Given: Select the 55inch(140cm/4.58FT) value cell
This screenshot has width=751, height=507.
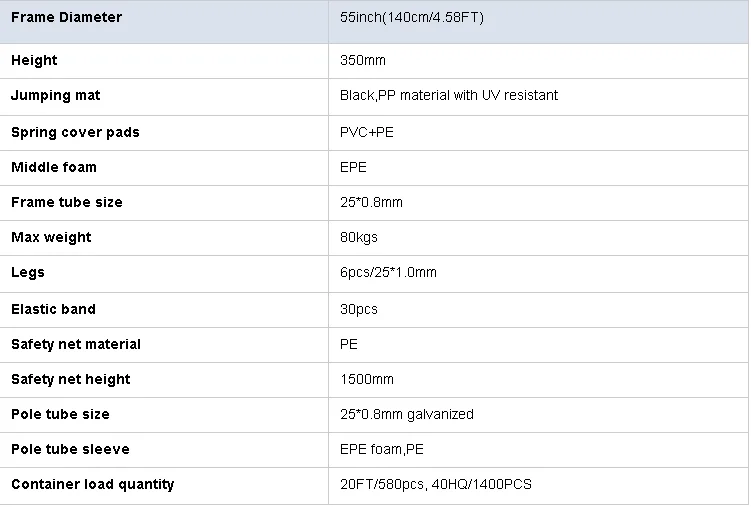Looking at the screenshot, I should [412, 18].
